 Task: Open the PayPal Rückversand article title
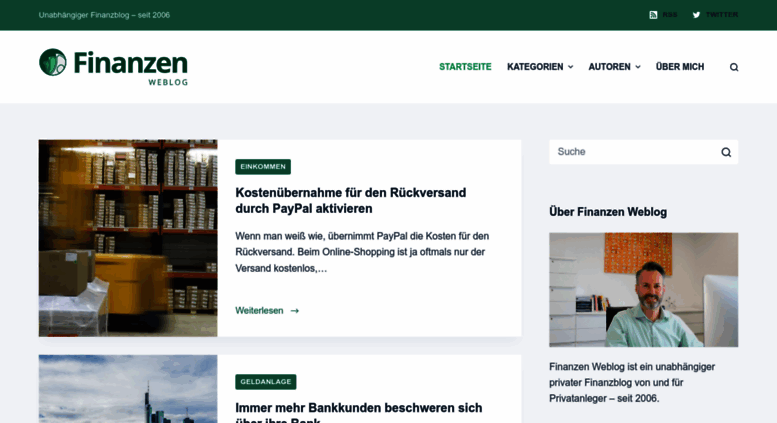[350, 201]
